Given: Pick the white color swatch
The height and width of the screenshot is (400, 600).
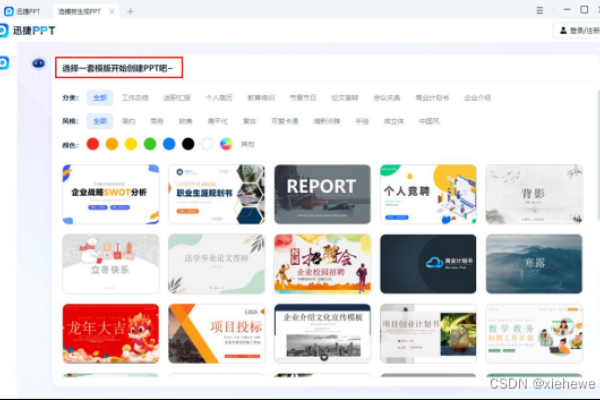Looking at the screenshot, I should 207,144.
